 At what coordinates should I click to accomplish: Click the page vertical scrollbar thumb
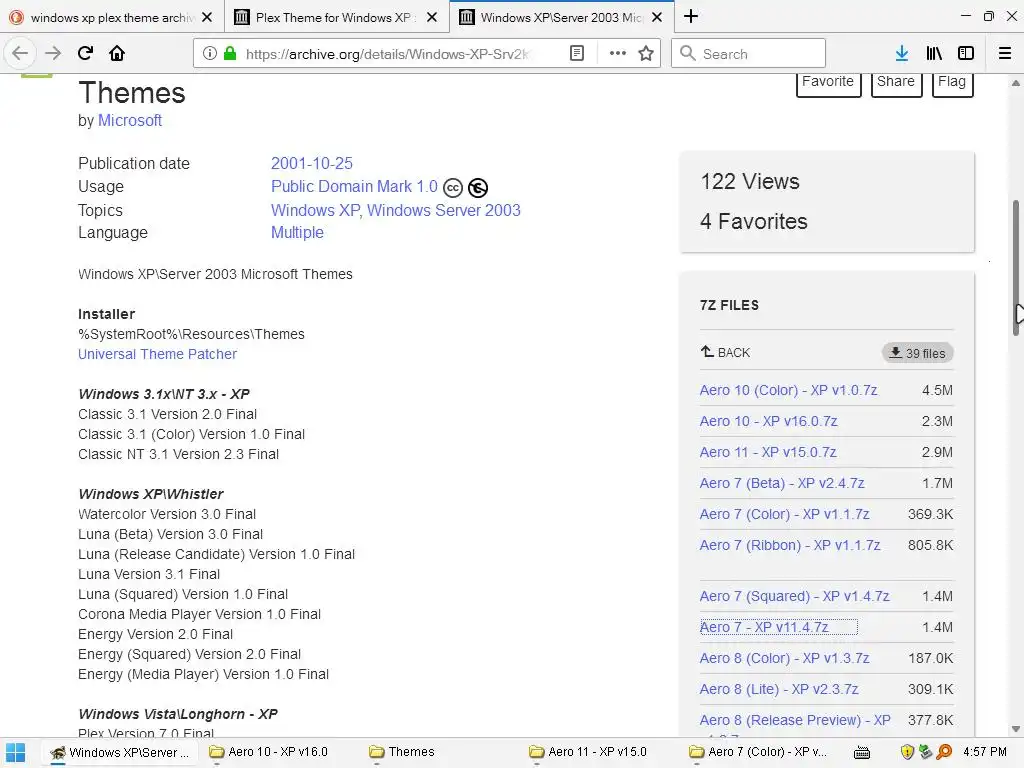pos(1016,268)
